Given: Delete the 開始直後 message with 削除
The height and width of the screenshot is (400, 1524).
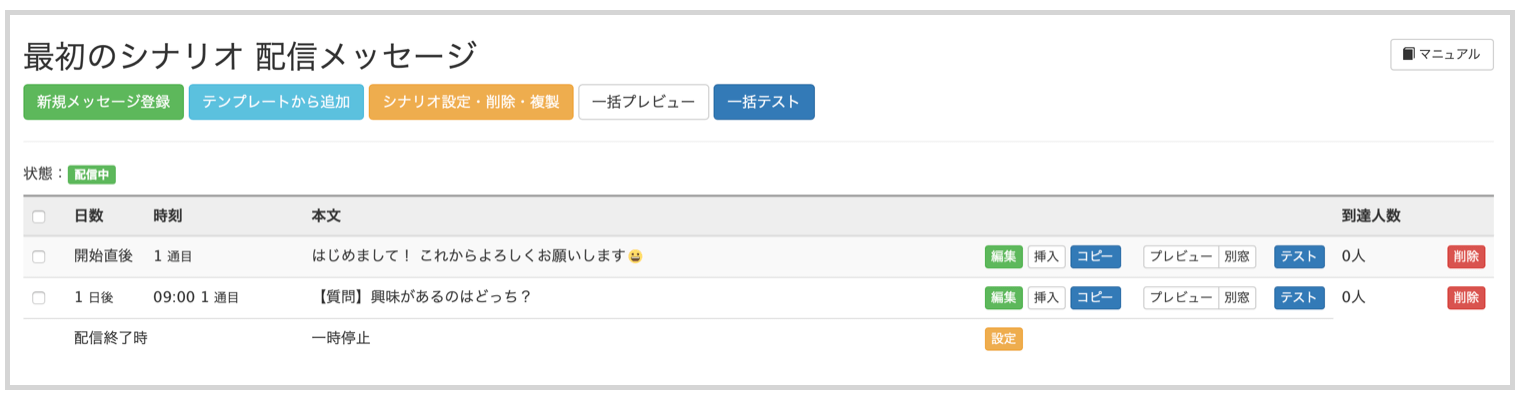Looking at the screenshot, I should tap(1466, 257).
